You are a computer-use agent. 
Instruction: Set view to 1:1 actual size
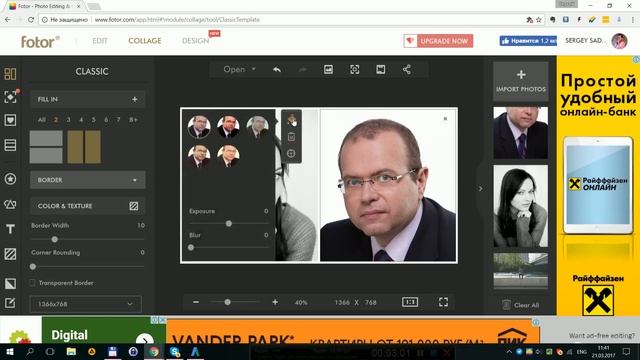tap(410, 302)
